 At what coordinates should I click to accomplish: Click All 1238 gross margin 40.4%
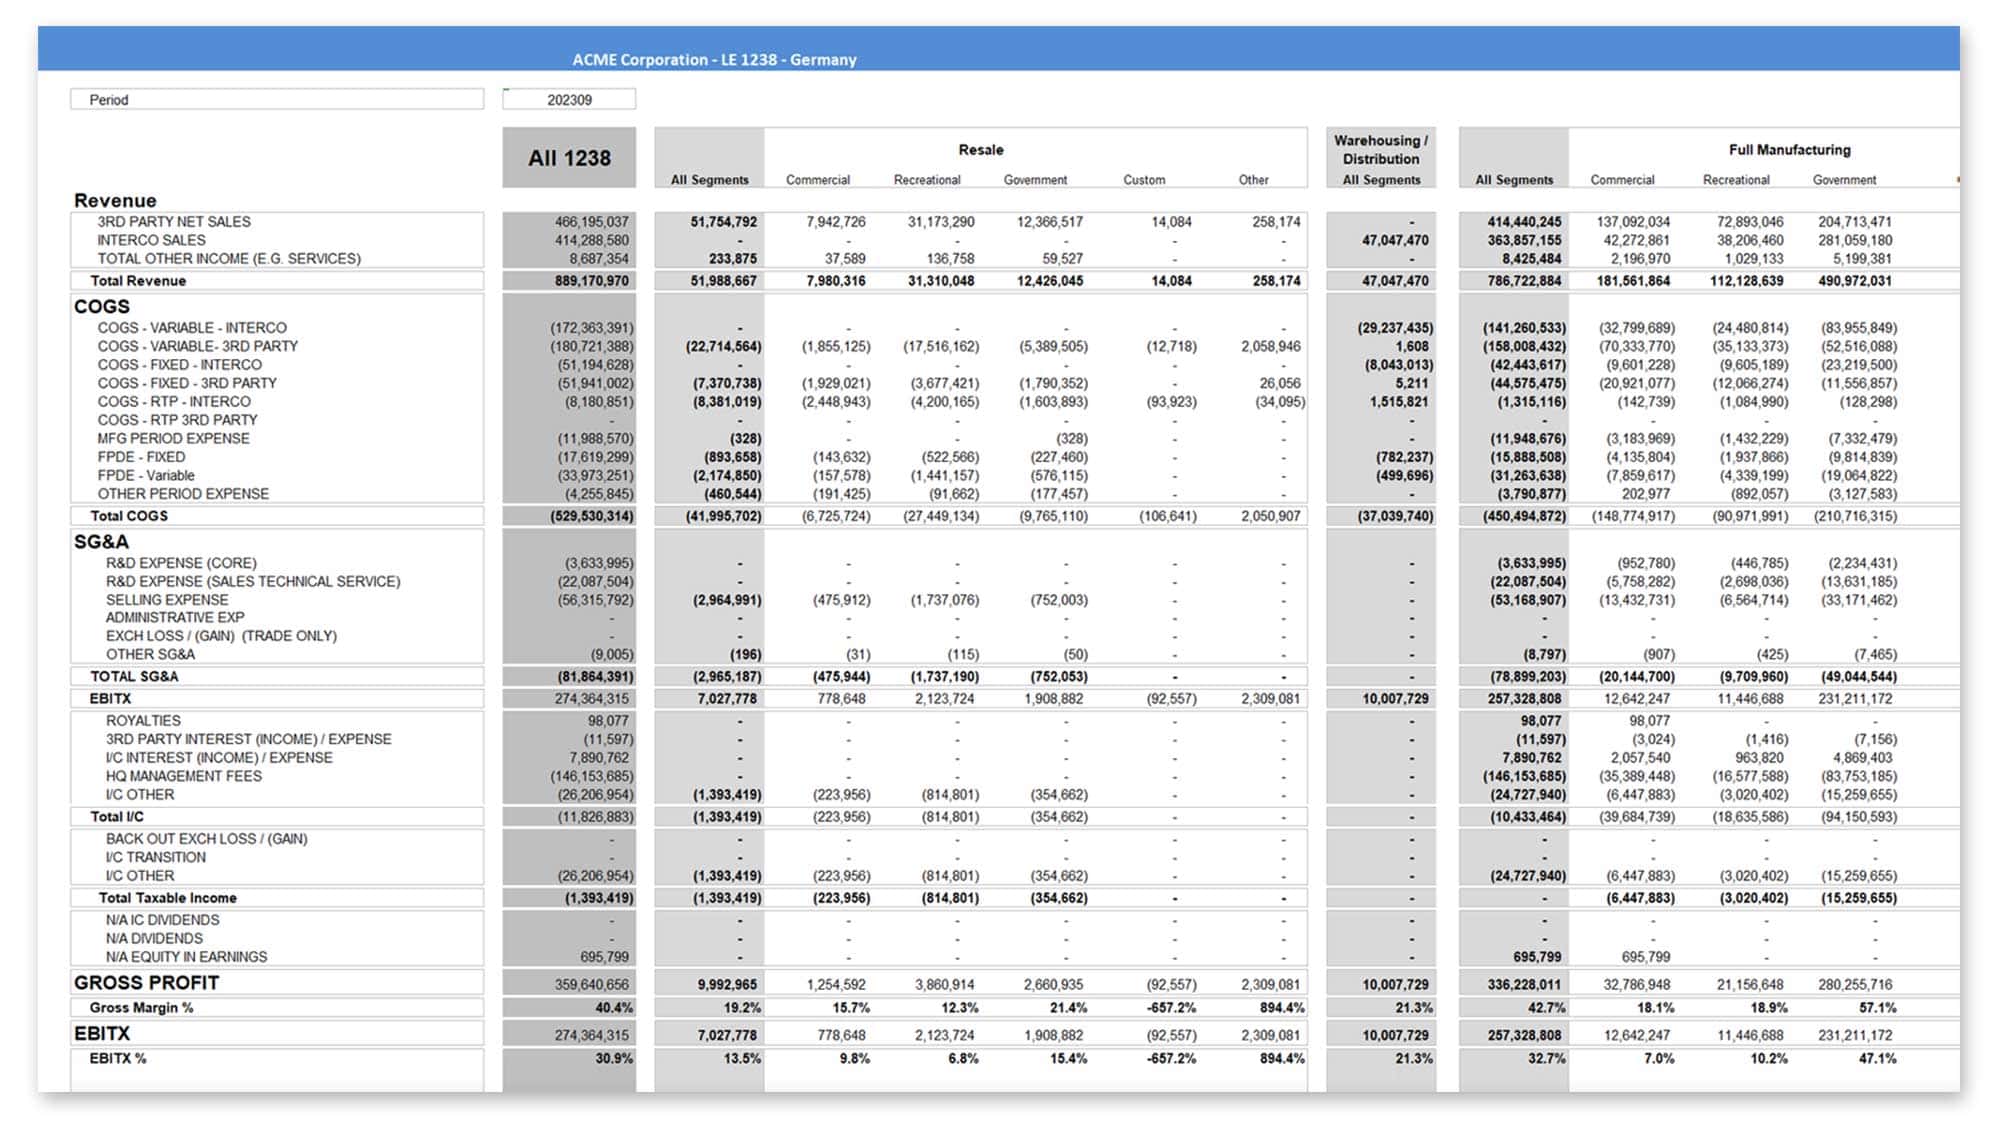coord(614,1008)
